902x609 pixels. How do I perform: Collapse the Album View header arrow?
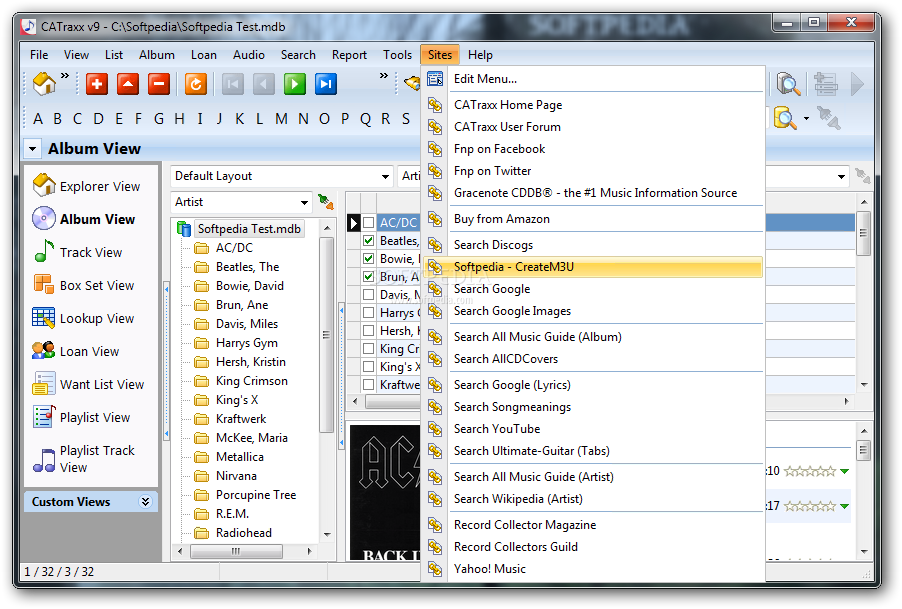click(x=33, y=148)
